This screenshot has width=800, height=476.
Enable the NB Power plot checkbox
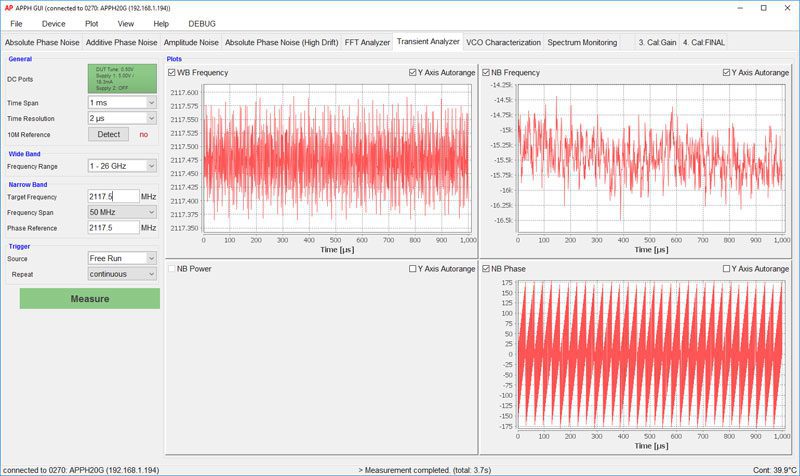pos(172,269)
